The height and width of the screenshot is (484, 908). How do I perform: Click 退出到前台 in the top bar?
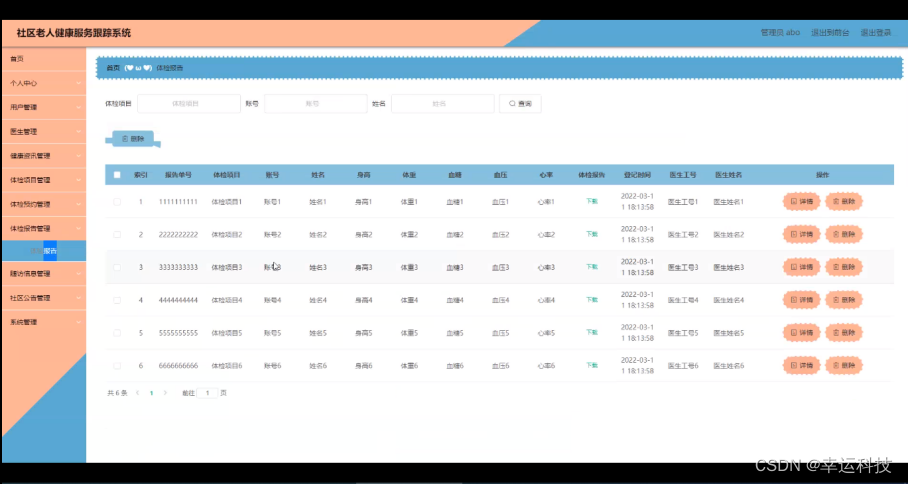coord(830,33)
